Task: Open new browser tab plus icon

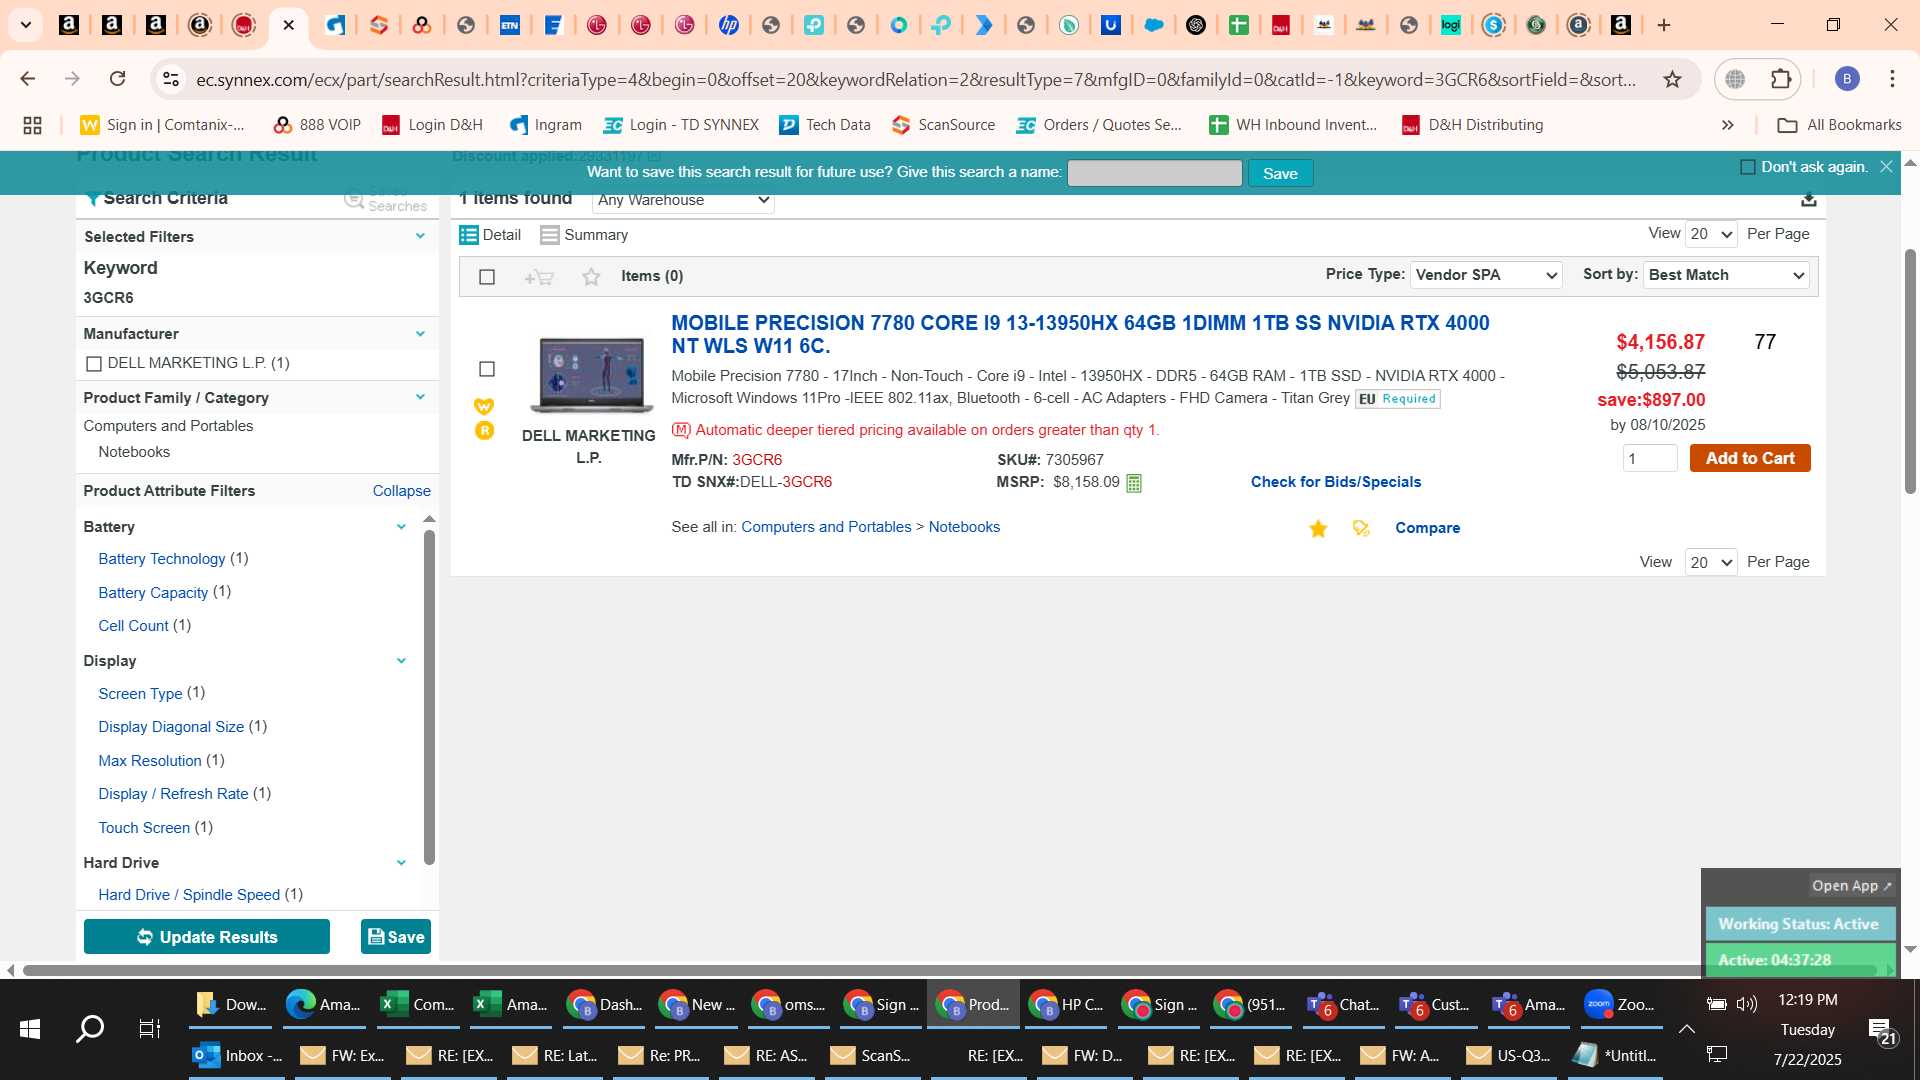Action: coord(1664,25)
